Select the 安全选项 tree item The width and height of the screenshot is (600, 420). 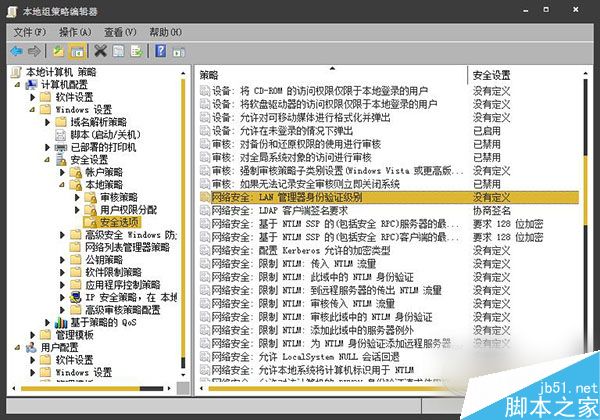coord(119,222)
